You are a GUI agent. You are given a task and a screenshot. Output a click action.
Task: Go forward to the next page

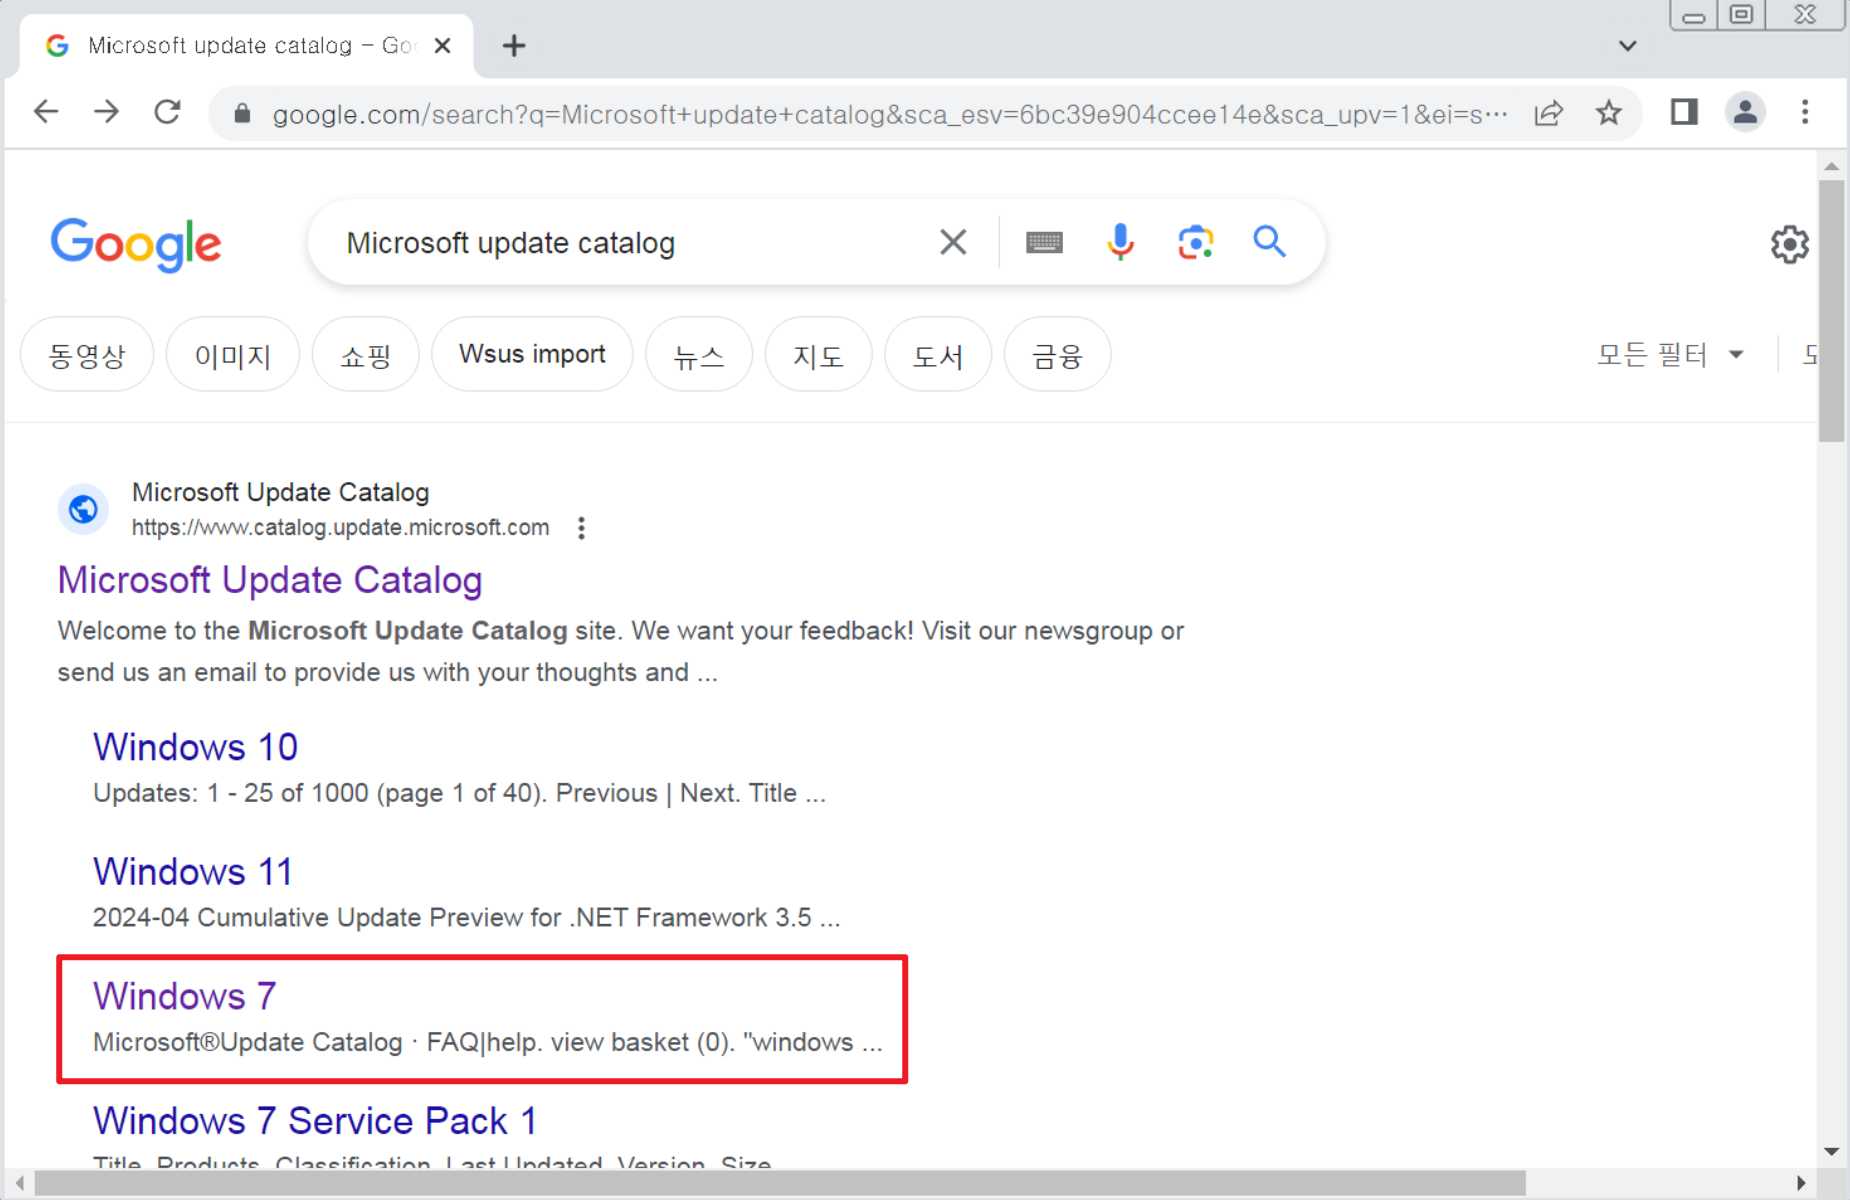tap(106, 112)
